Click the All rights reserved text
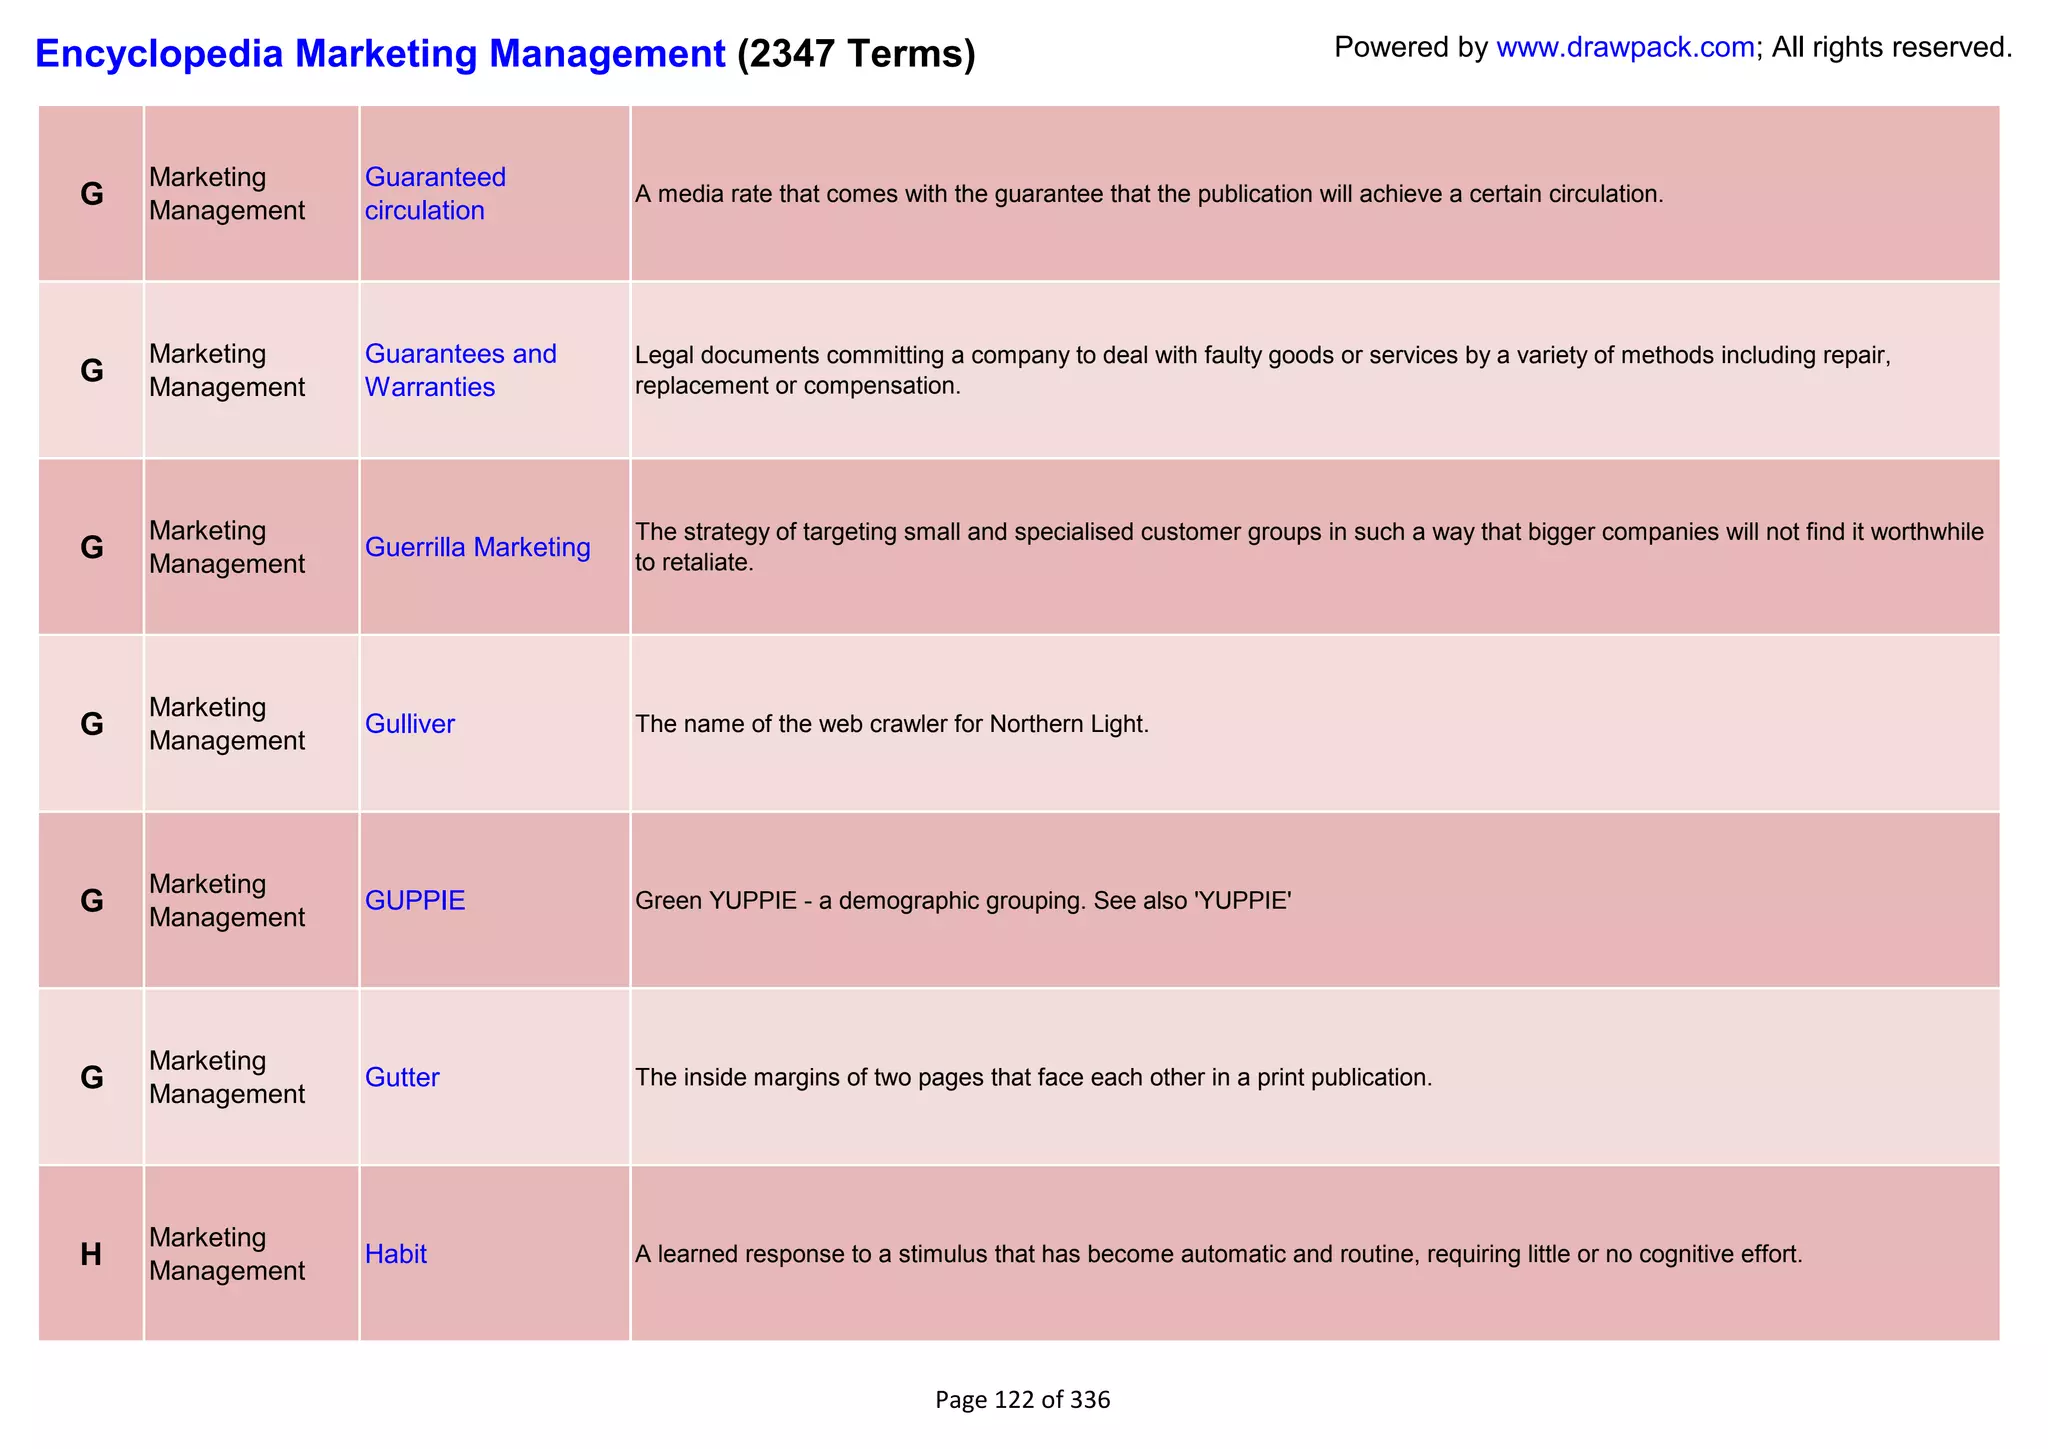 1892,47
